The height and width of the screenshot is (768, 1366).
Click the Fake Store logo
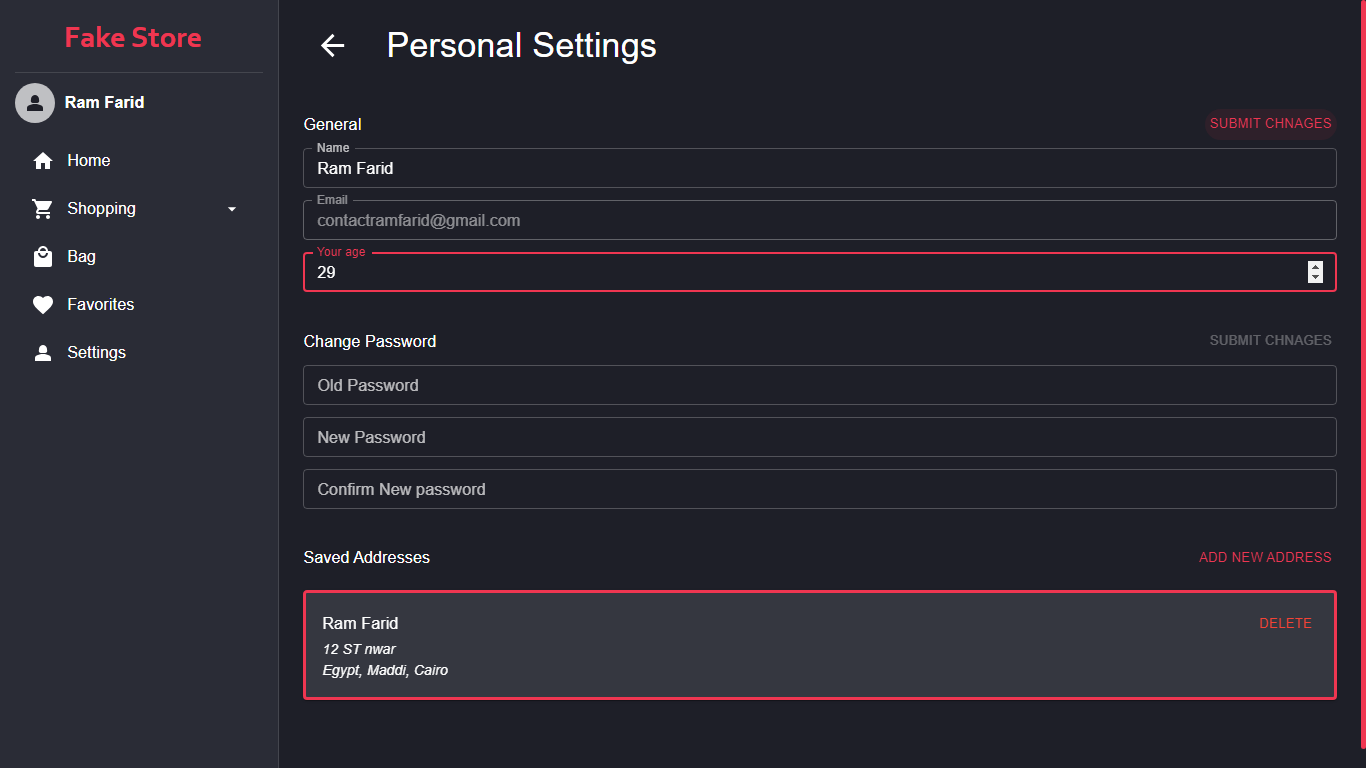pos(133,38)
